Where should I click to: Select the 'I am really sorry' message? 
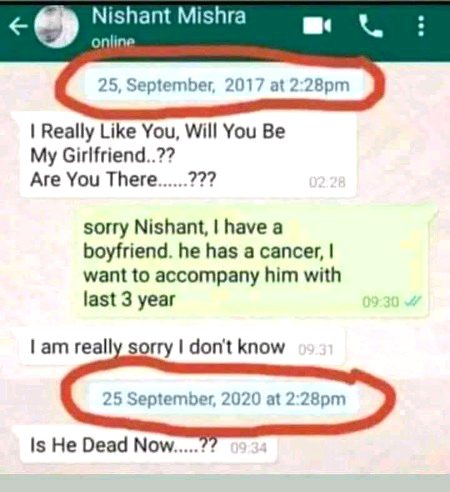[x=183, y=347]
